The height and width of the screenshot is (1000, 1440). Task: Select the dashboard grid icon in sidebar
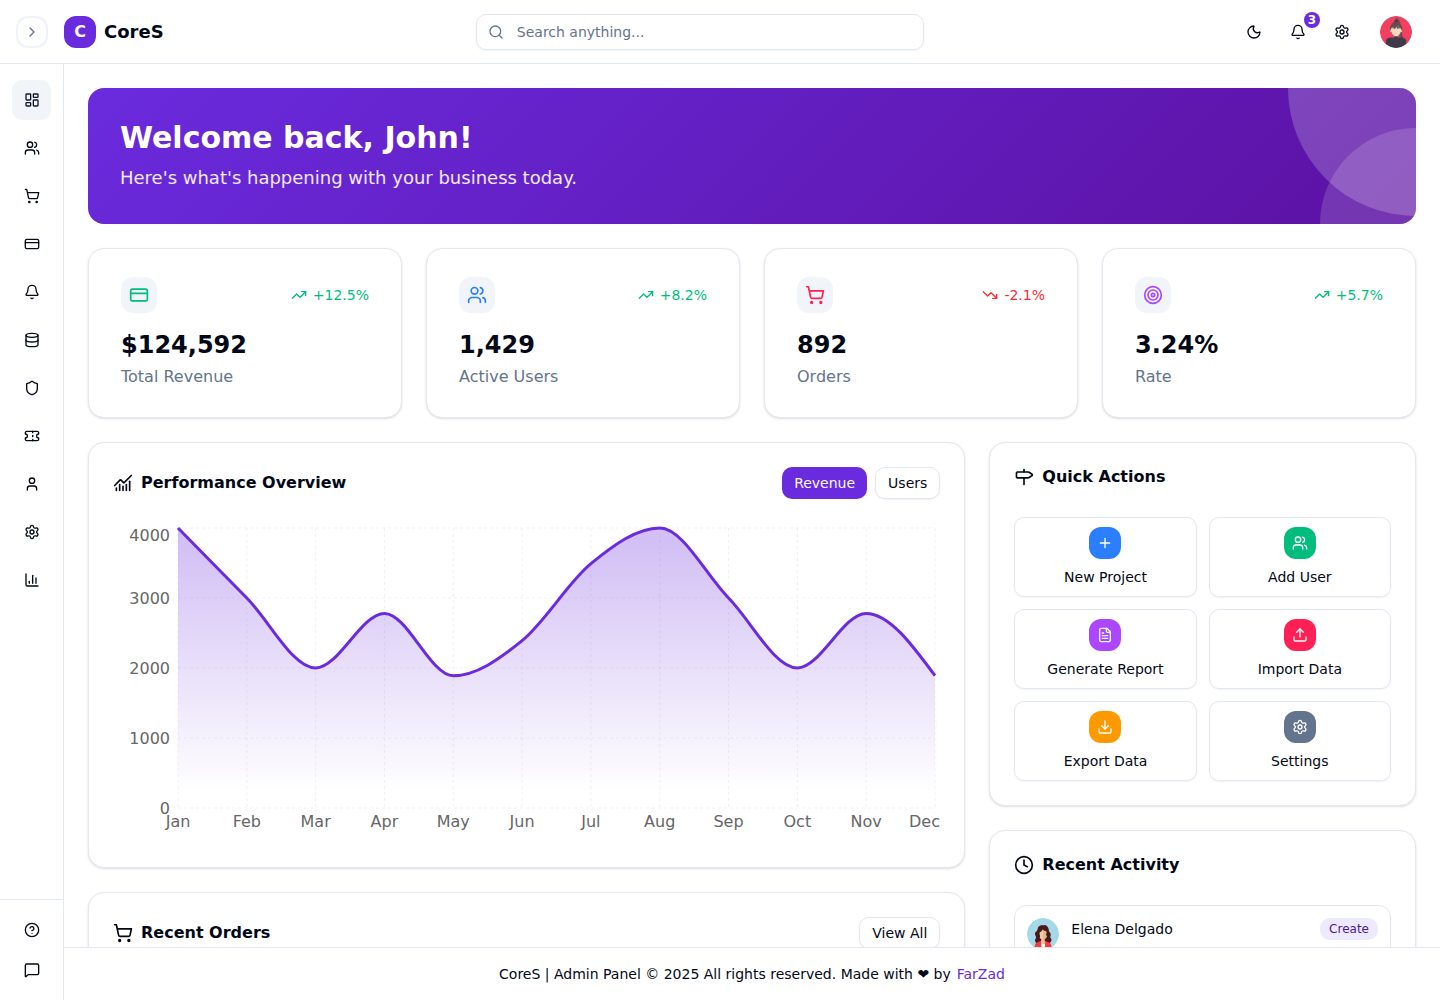[x=32, y=100]
